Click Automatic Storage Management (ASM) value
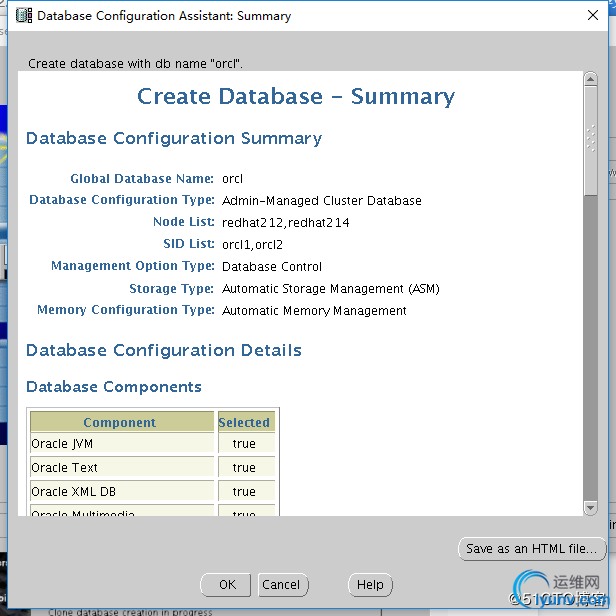This screenshot has height=616, width=616. [x=330, y=289]
